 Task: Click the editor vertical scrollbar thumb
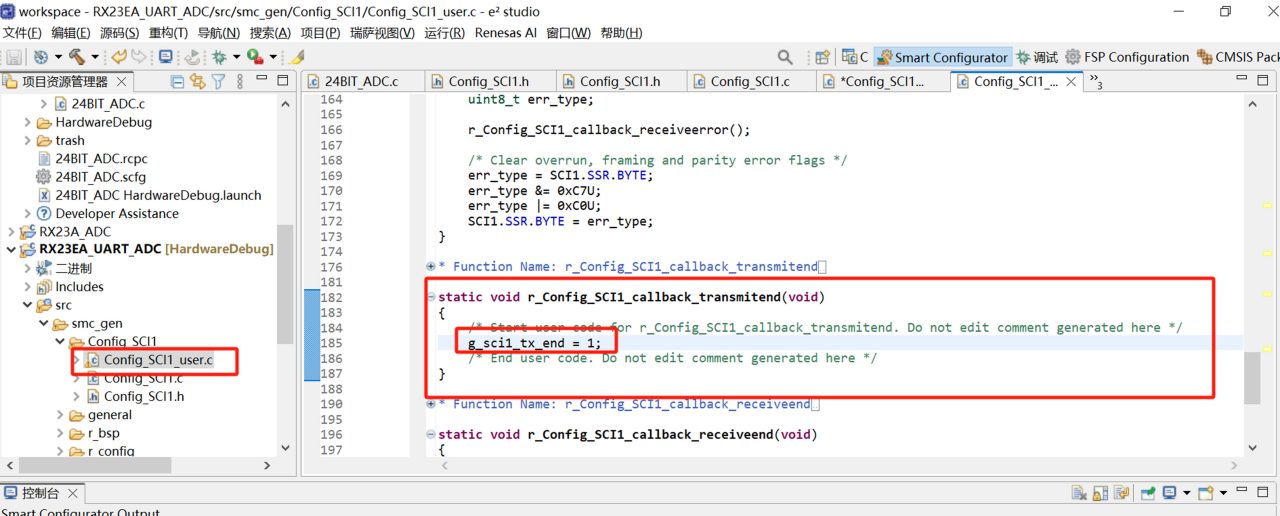pyautogui.click(x=1251, y=378)
